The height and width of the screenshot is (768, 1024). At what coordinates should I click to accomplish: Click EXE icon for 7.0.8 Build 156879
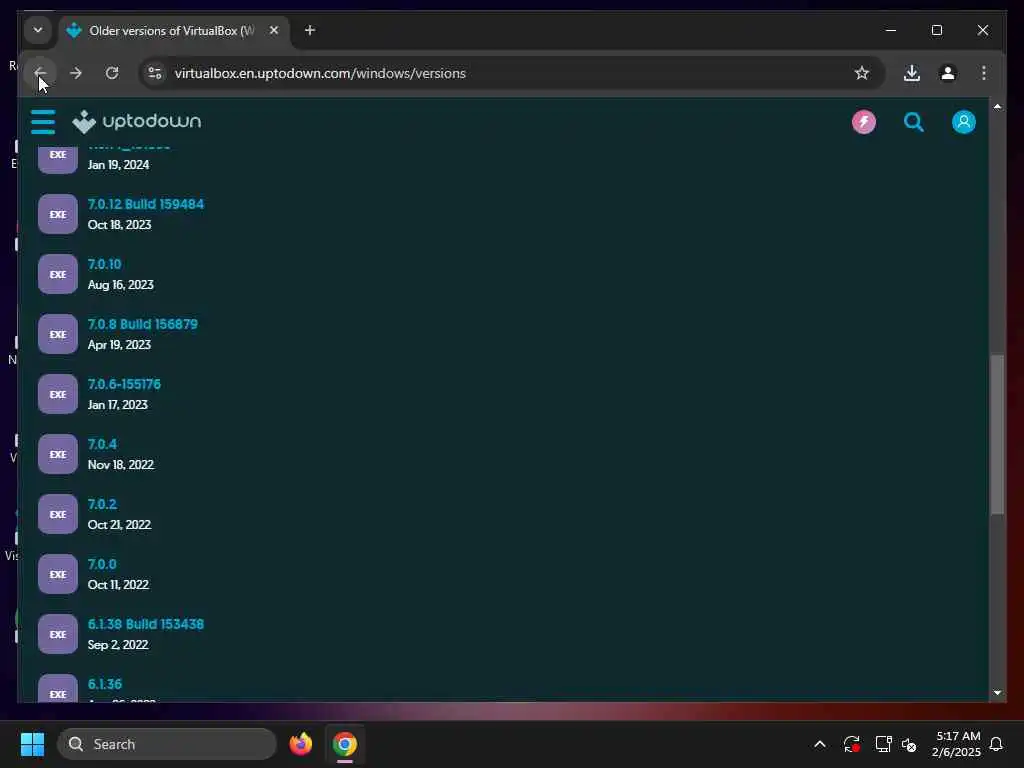(x=57, y=334)
